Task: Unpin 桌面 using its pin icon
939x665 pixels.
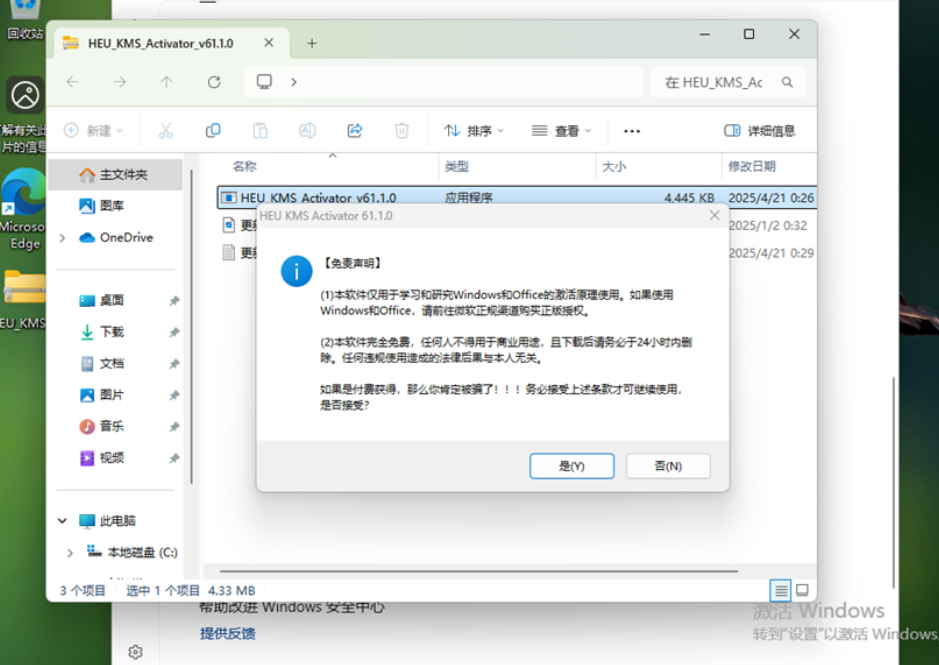Action: [x=174, y=301]
